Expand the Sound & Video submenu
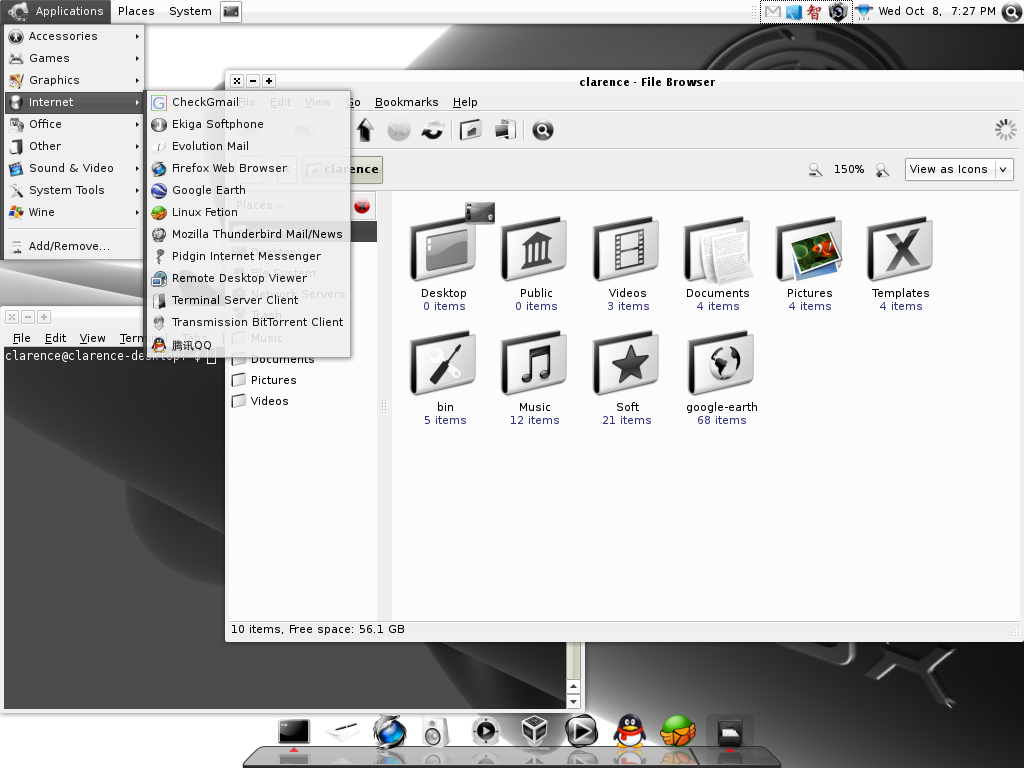 click(x=74, y=168)
